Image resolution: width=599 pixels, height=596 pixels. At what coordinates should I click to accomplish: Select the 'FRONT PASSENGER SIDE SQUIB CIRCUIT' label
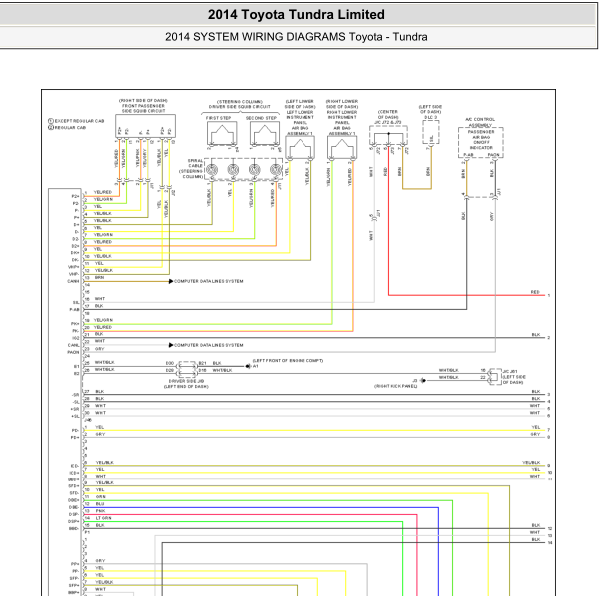coord(143,108)
